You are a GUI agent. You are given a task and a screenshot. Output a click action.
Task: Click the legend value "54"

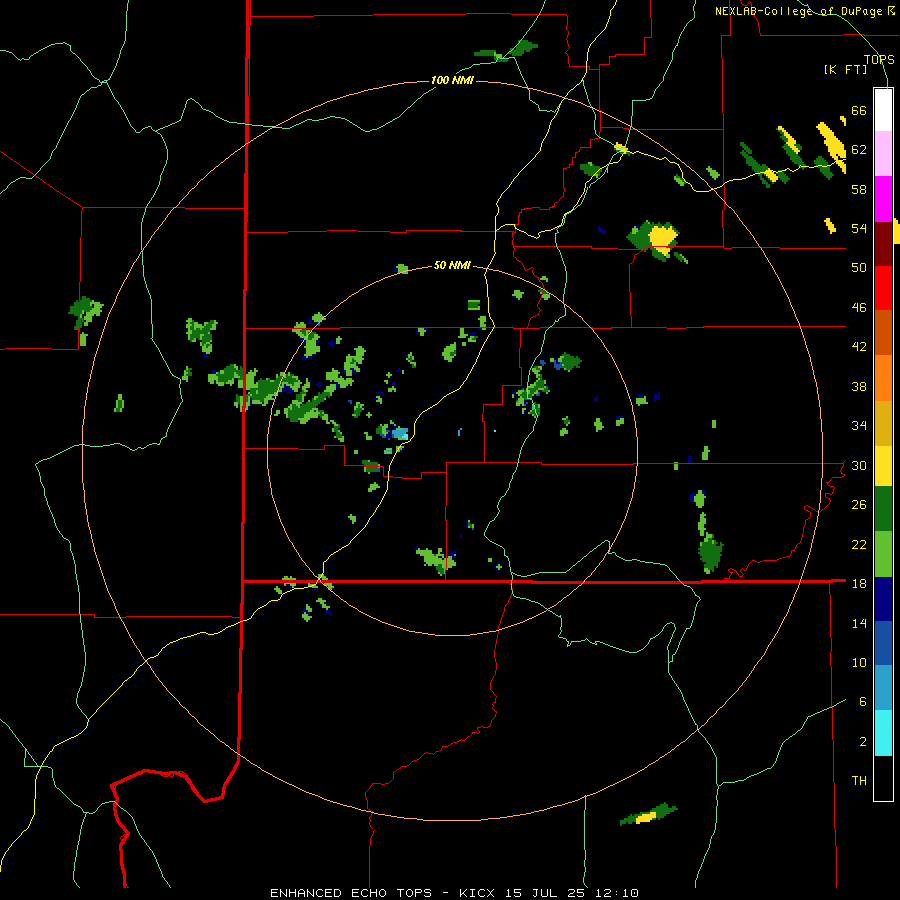859,228
